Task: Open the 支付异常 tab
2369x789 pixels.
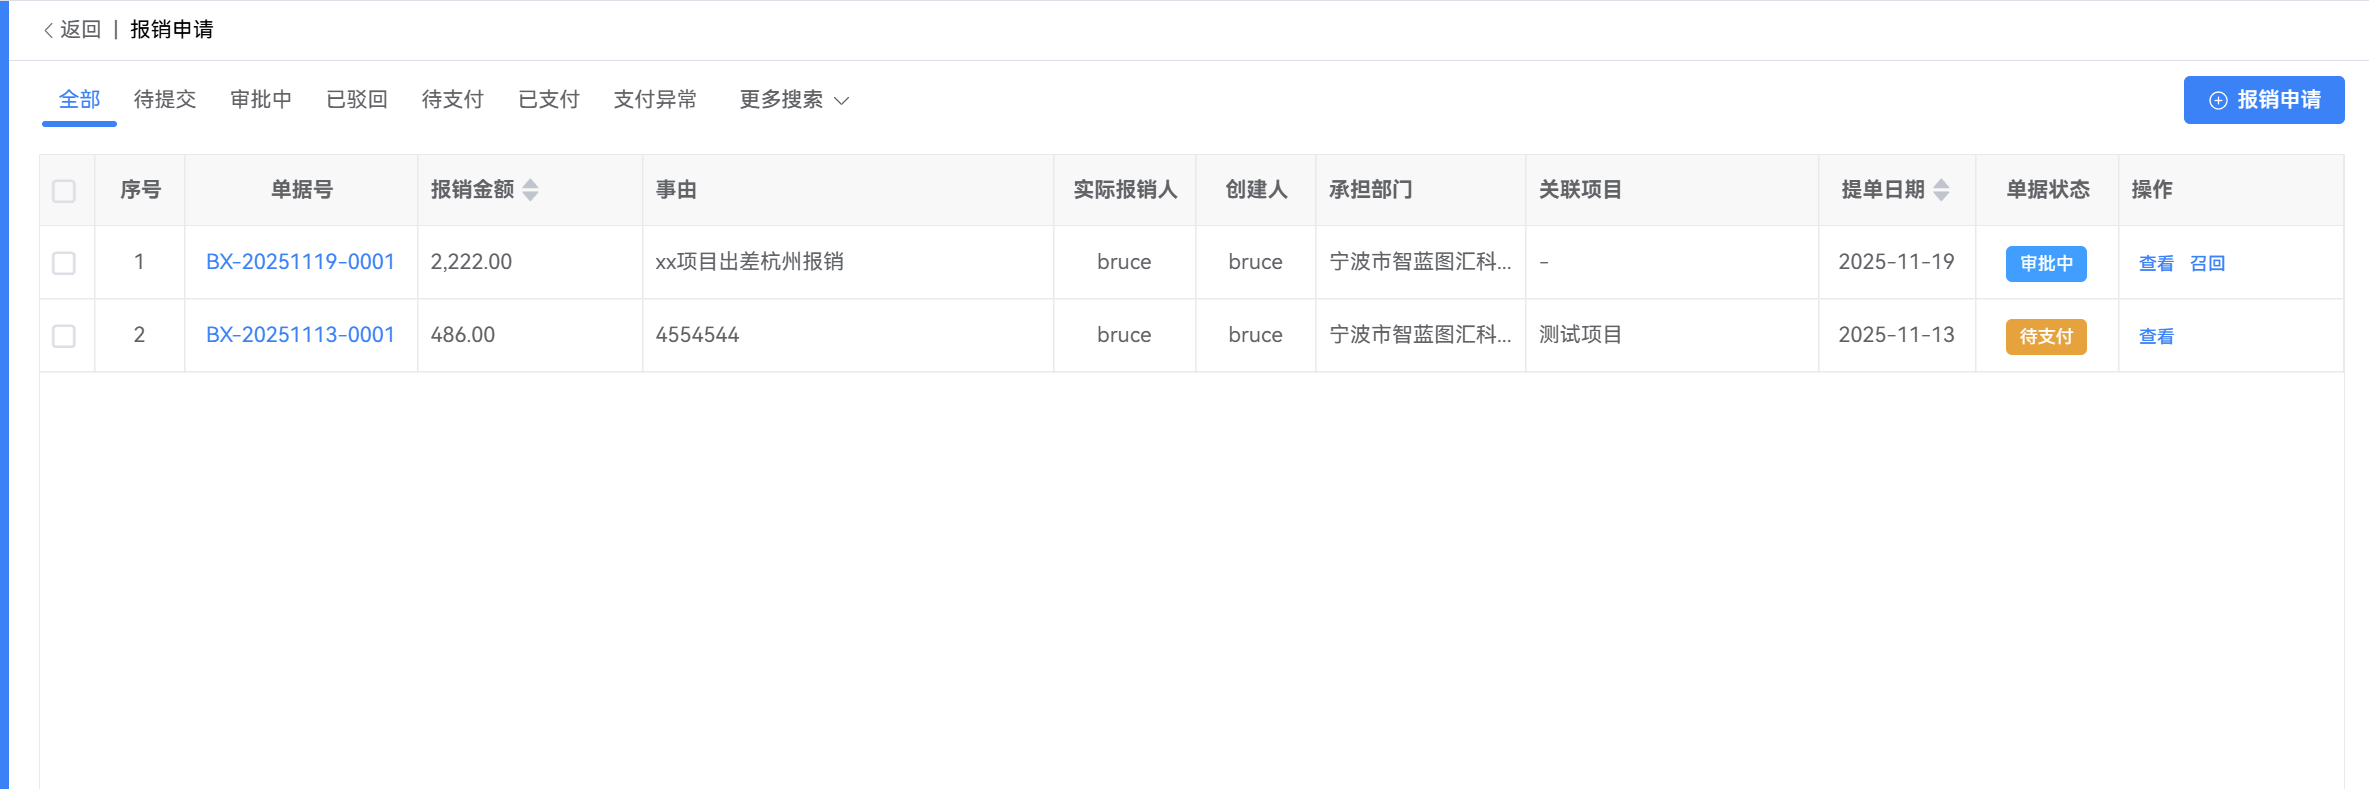Action: 655,100
